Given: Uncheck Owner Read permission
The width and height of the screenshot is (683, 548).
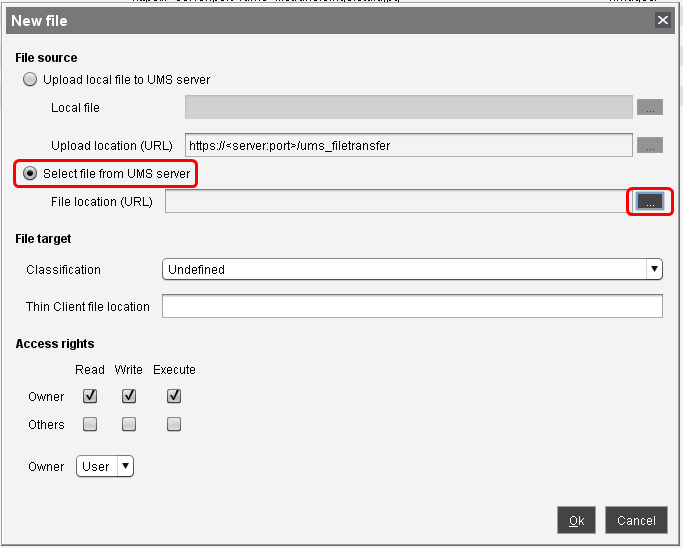Looking at the screenshot, I should coord(90,396).
